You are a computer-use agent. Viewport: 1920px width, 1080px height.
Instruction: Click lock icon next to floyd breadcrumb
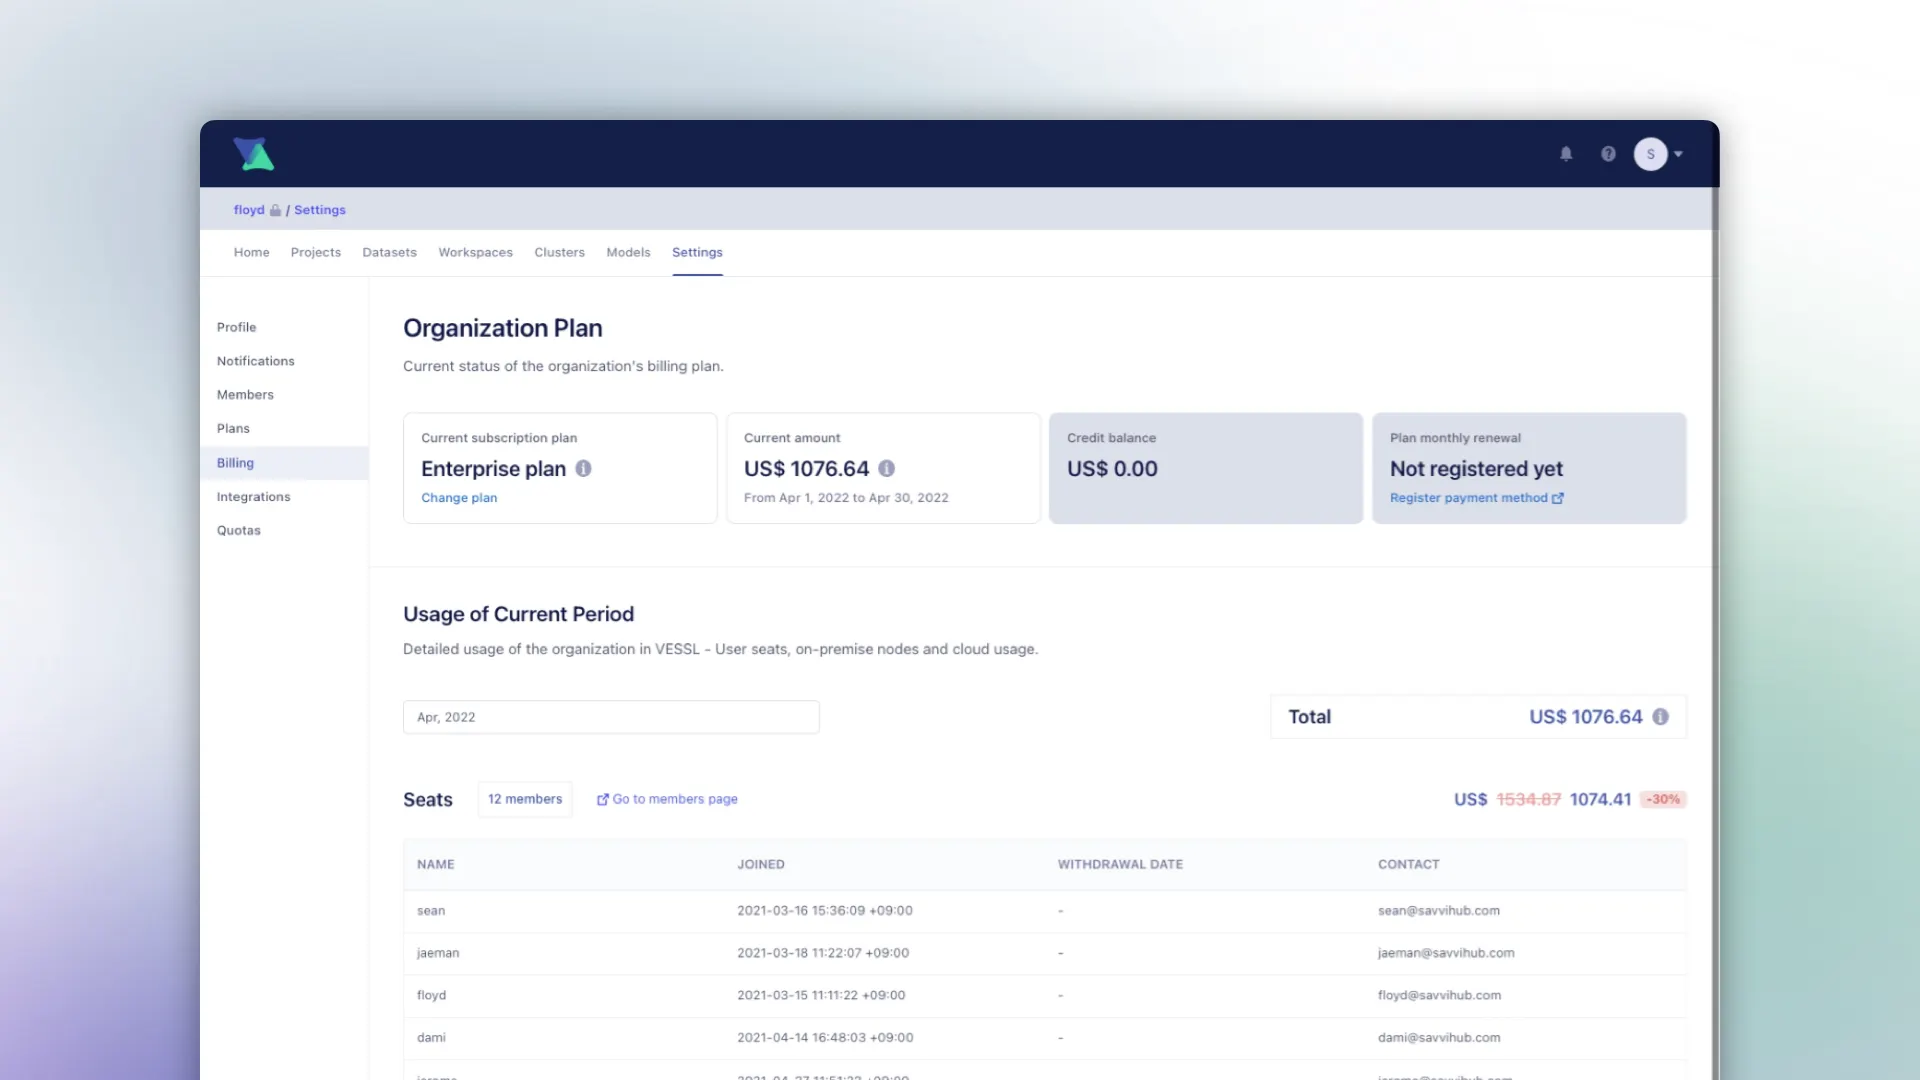(275, 210)
